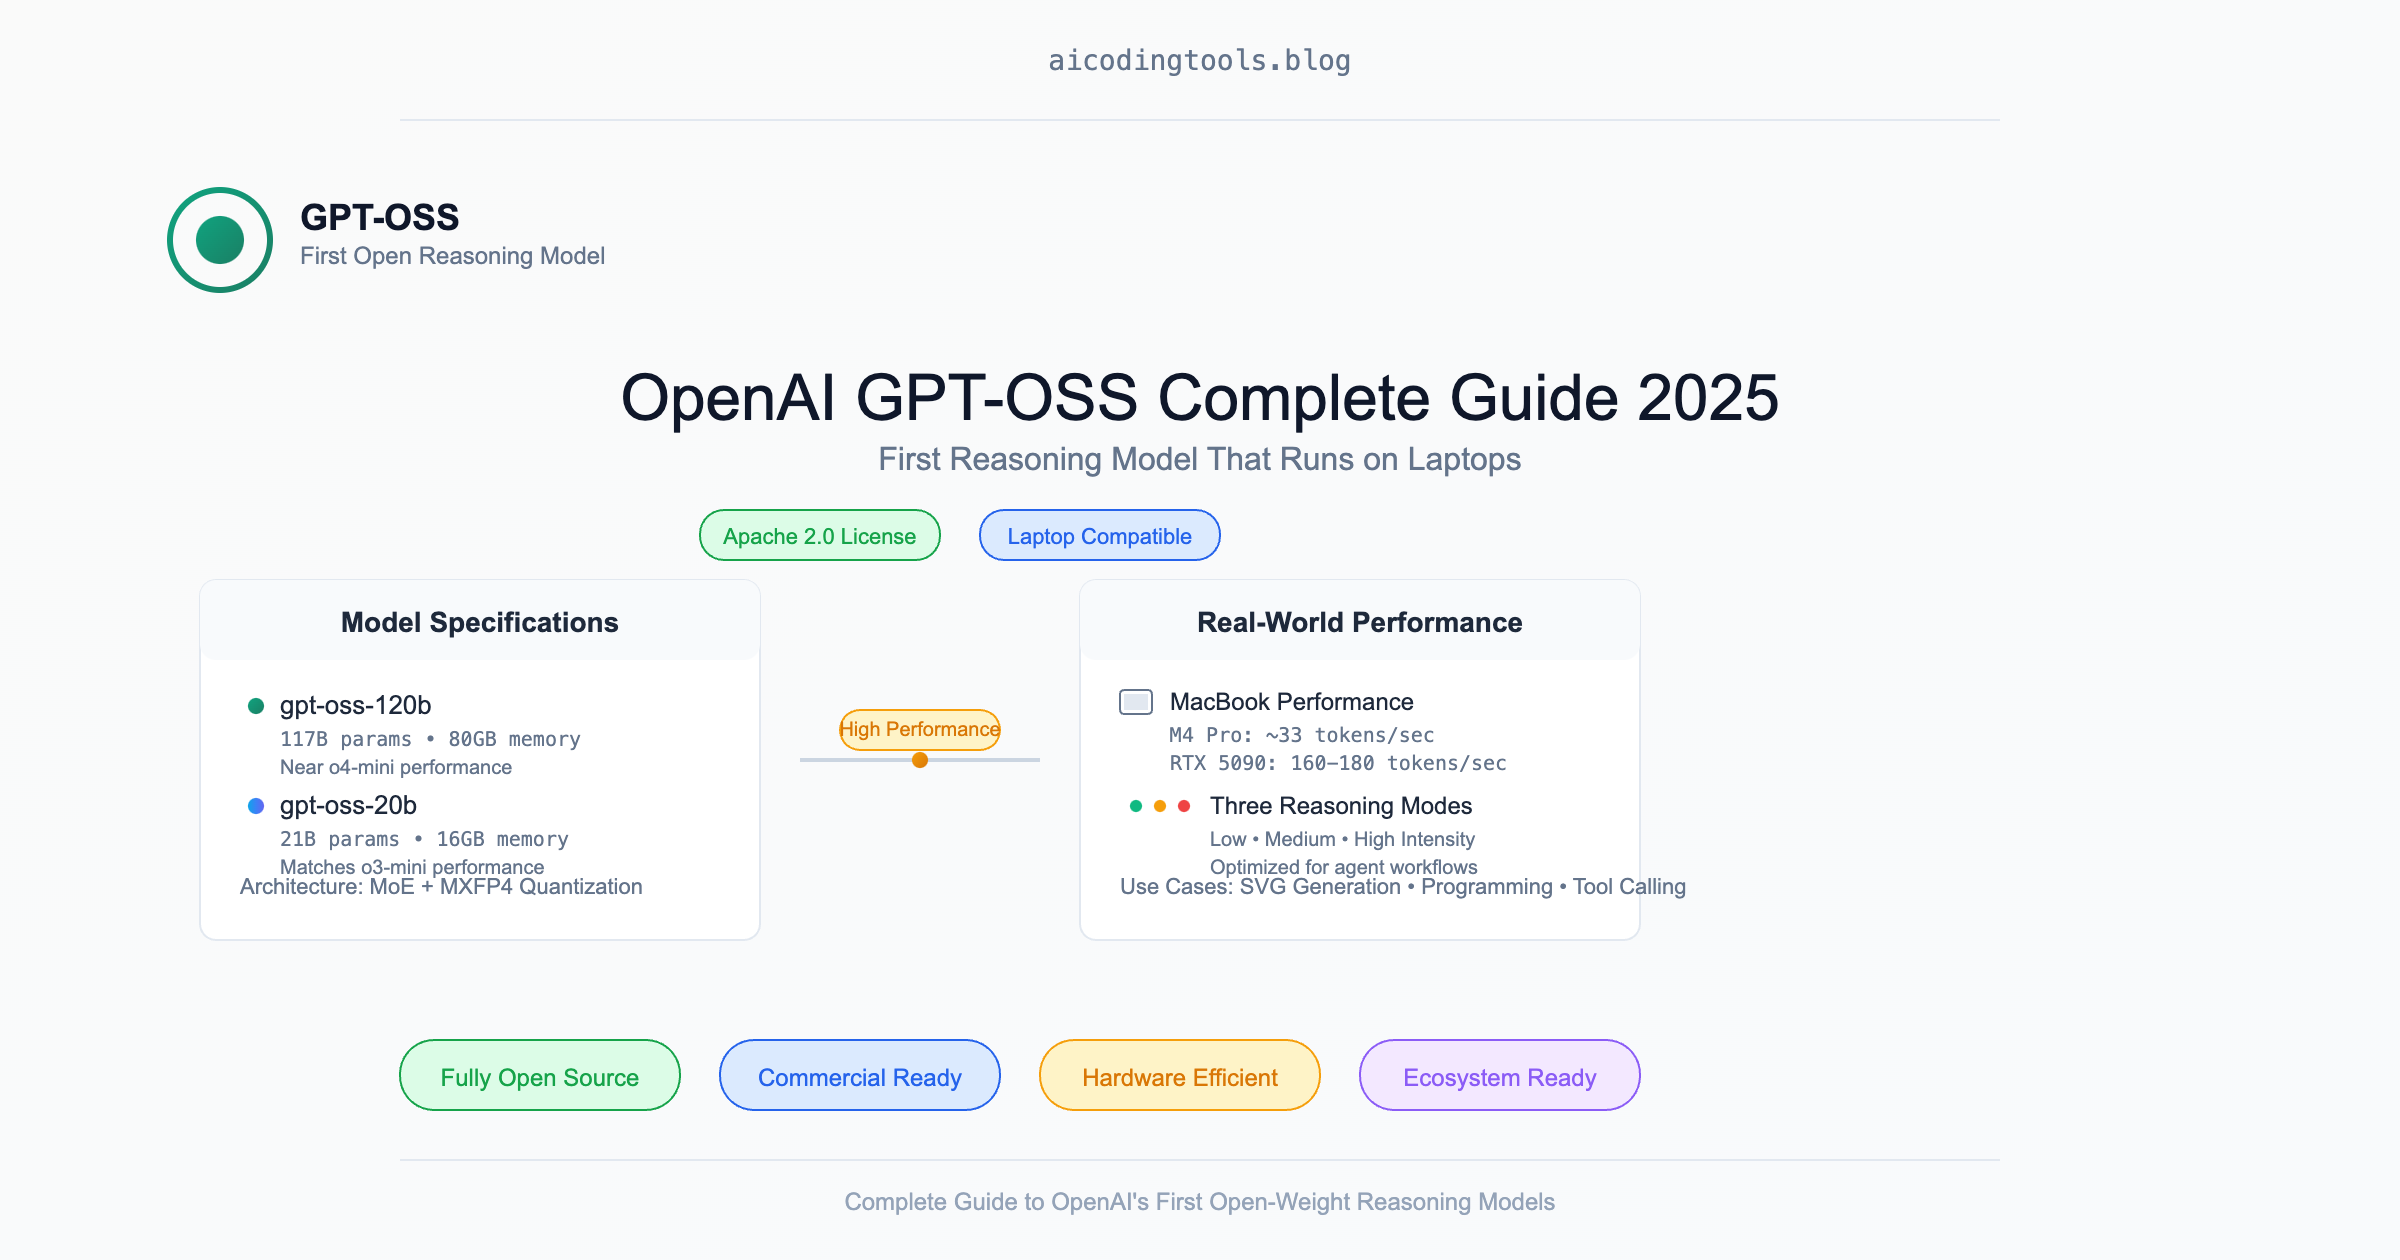Click the main title OpenAI GPT-OSS Complete Guide 2025
2400x1260 pixels.
(x=1200, y=398)
